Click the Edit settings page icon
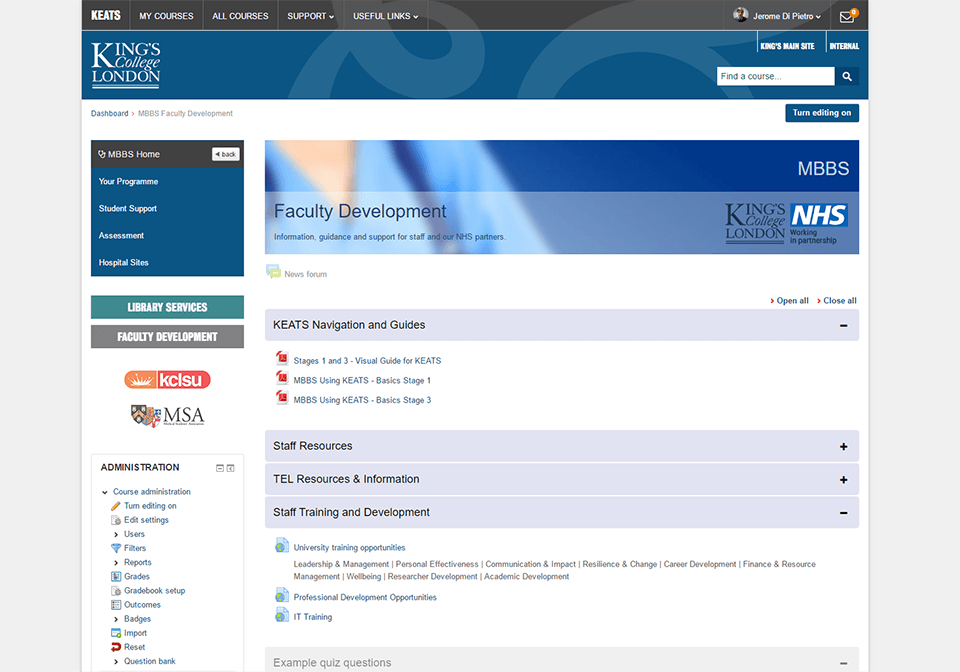Screen dimensions: 960x672 (x=116, y=520)
